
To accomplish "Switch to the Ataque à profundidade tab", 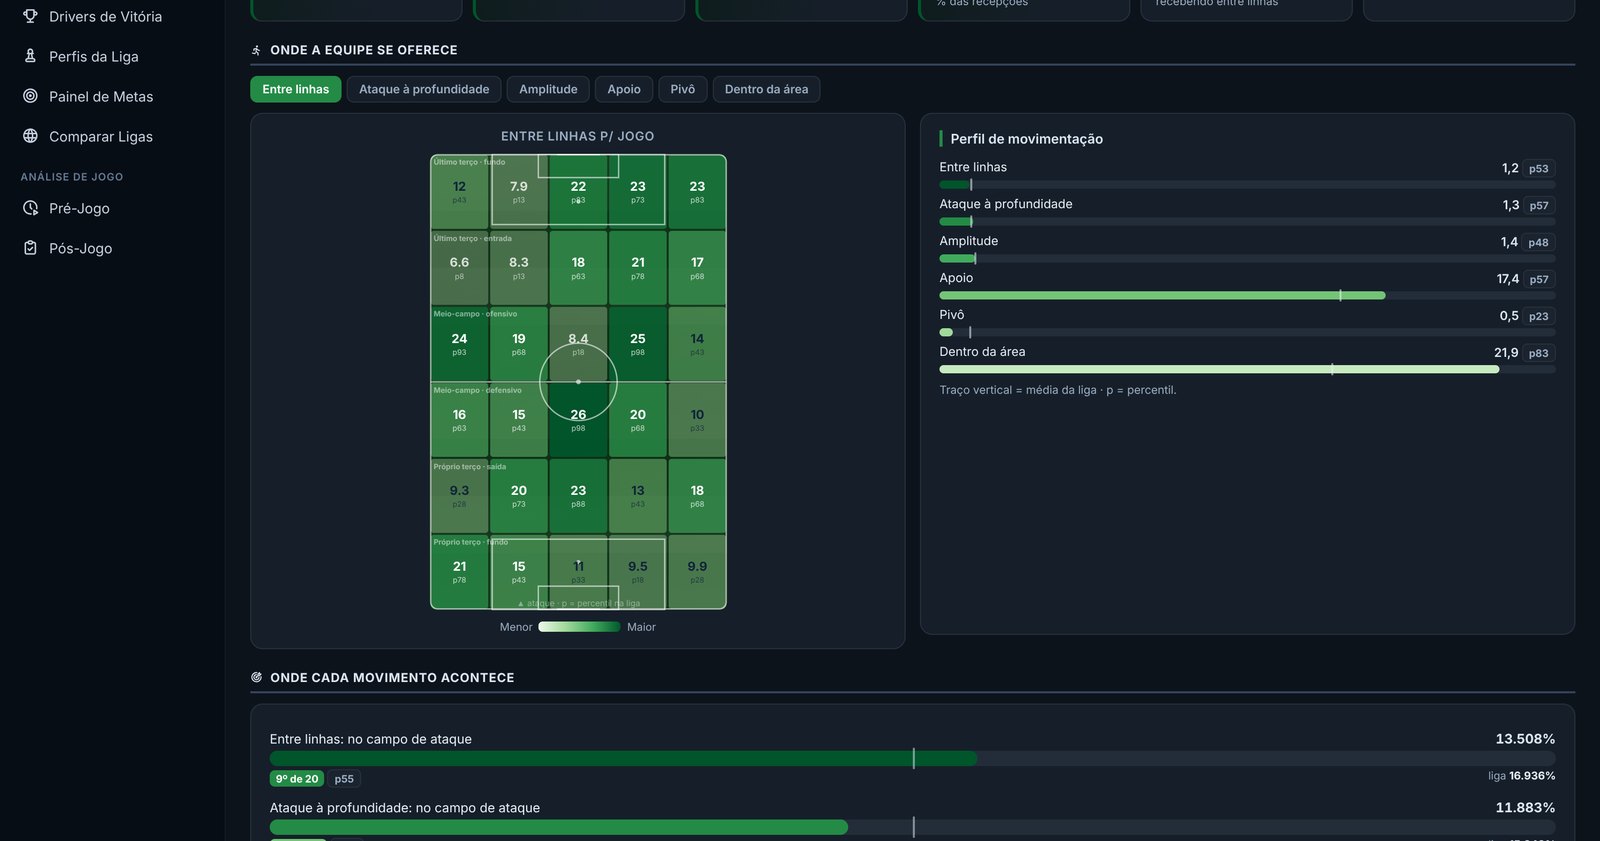I will (x=424, y=89).
